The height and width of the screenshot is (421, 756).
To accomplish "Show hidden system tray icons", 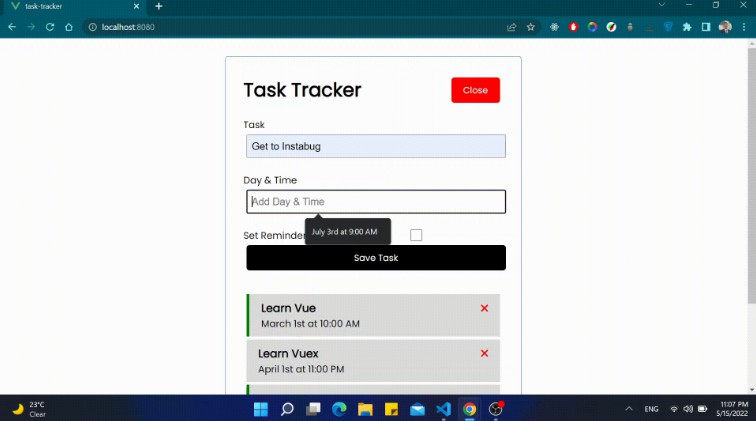I will (629, 409).
